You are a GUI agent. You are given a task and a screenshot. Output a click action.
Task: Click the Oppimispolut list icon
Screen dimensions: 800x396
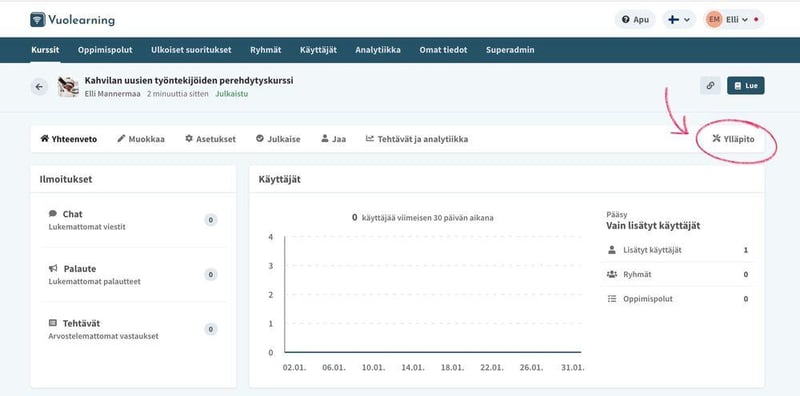click(612, 299)
